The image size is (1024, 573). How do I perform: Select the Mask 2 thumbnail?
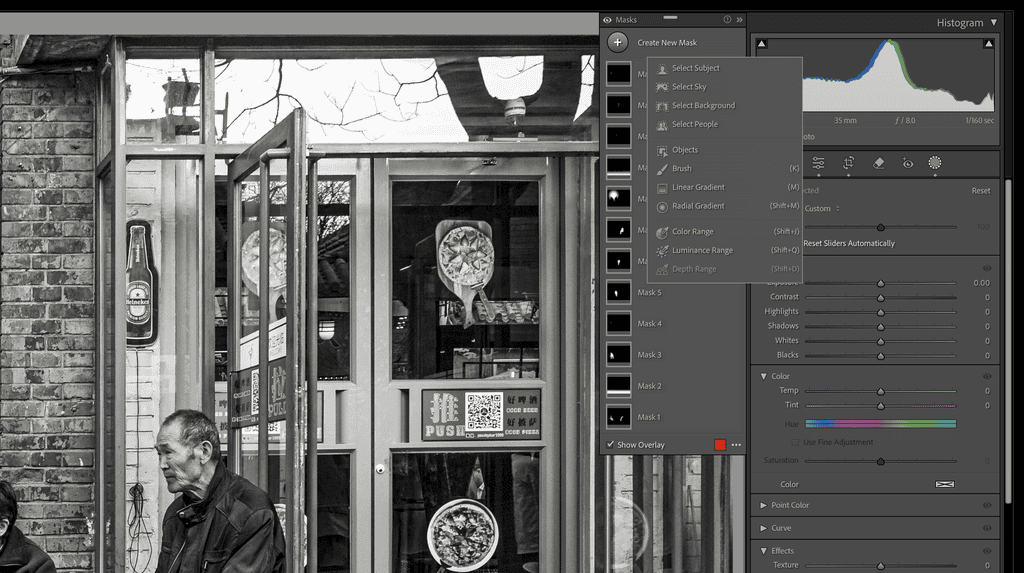pyautogui.click(x=618, y=385)
